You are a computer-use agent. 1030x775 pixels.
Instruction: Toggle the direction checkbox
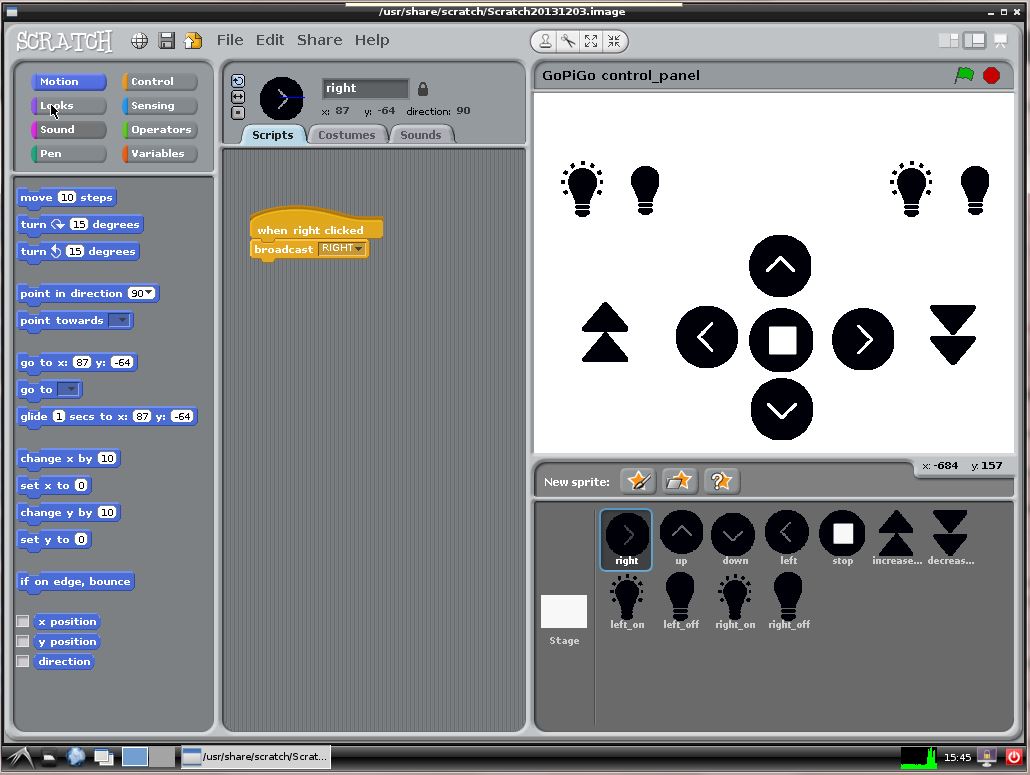[22, 661]
